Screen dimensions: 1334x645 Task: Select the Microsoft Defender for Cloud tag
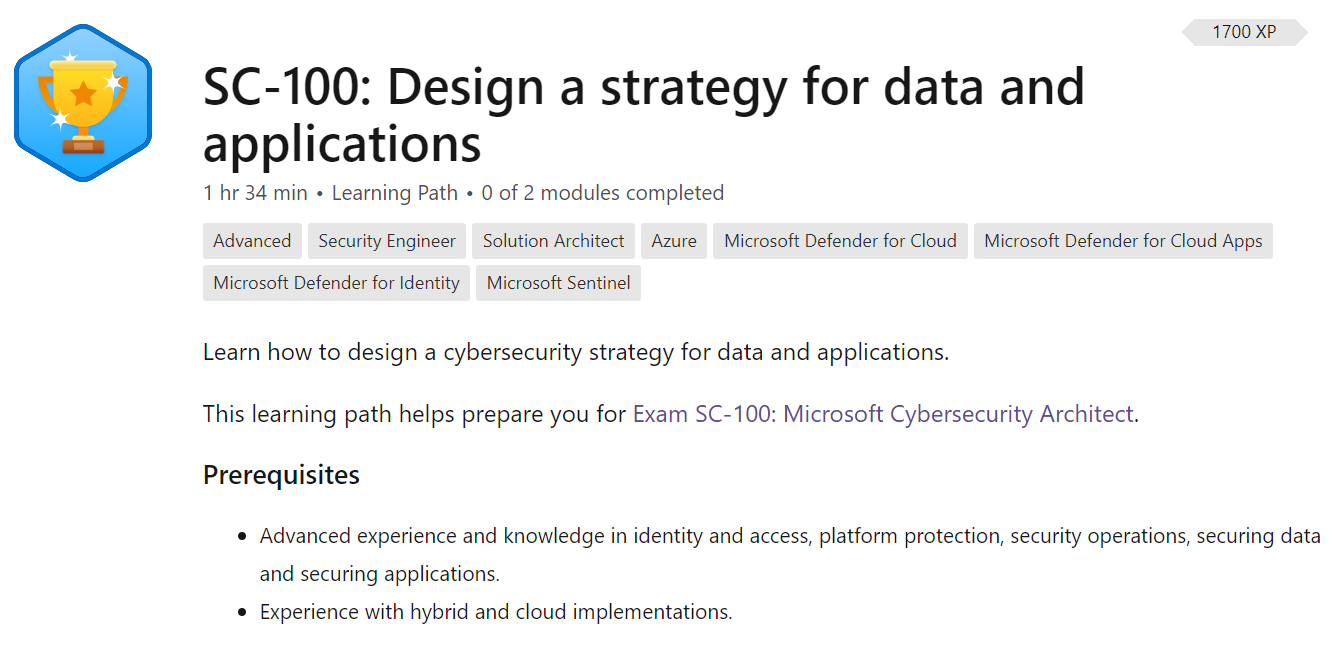[x=840, y=241]
